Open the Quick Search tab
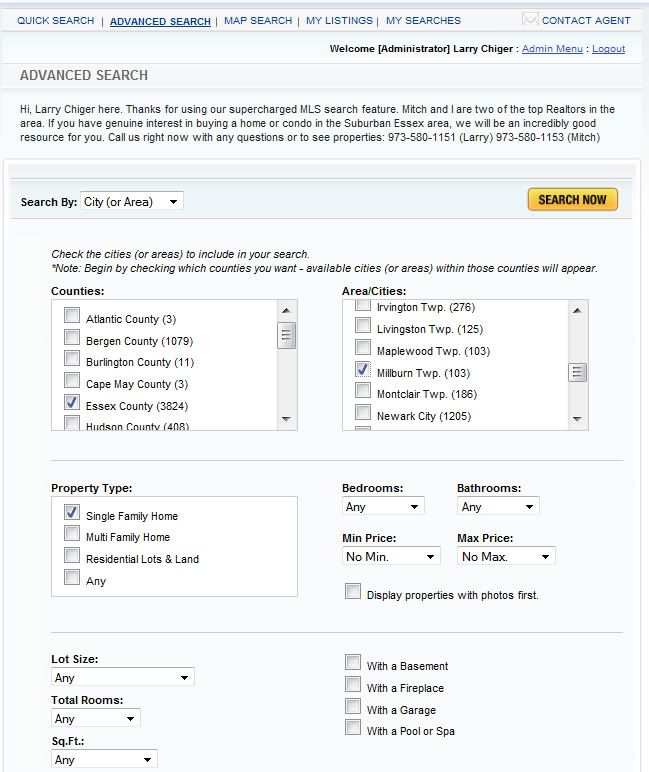Image resolution: width=649 pixels, height=772 pixels. (56, 21)
